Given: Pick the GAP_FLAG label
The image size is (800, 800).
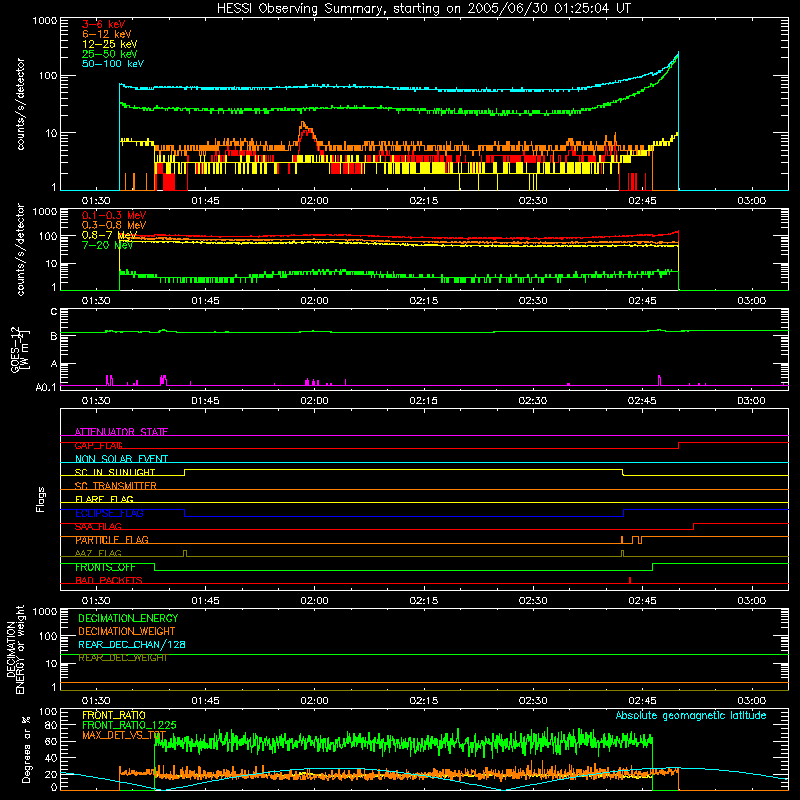Looking at the screenshot, I should pos(98,445).
